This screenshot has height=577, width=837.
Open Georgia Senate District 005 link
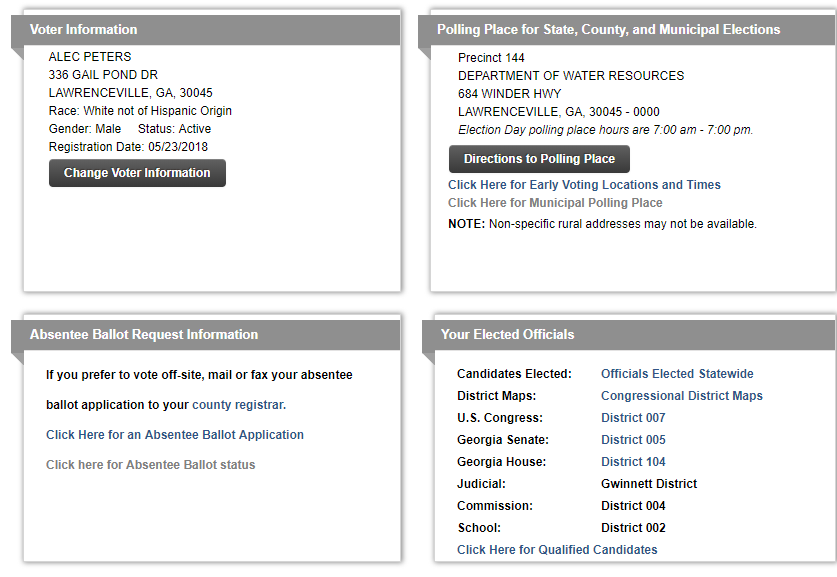coord(633,439)
